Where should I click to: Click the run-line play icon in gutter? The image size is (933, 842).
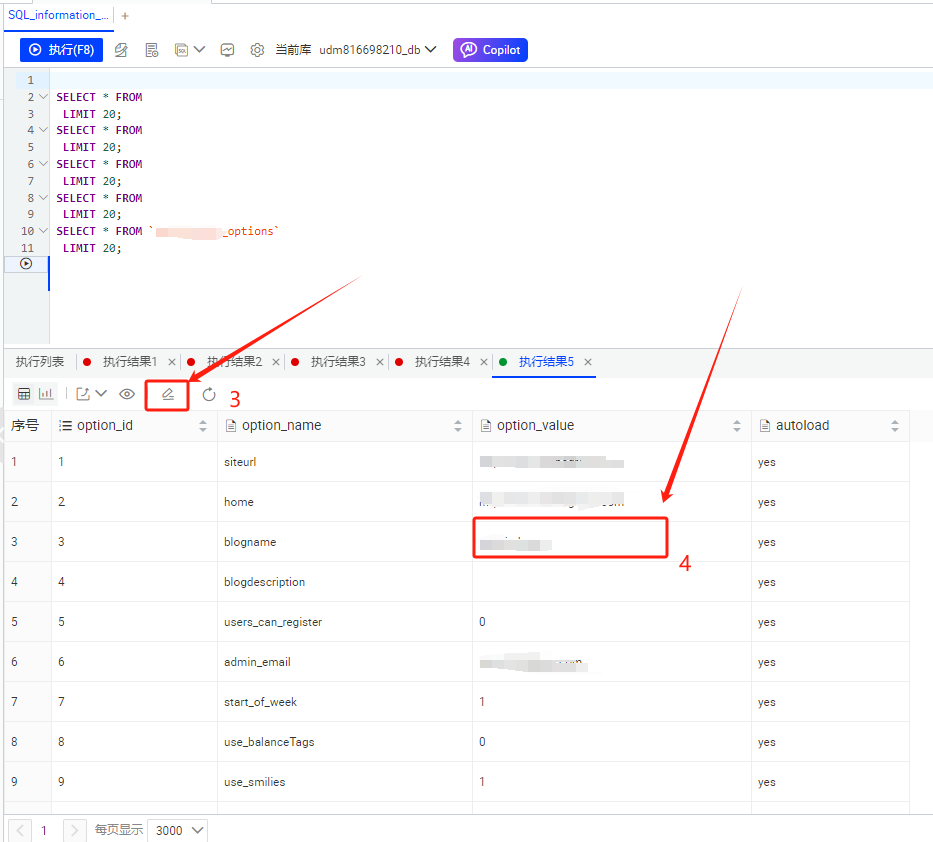[26, 264]
